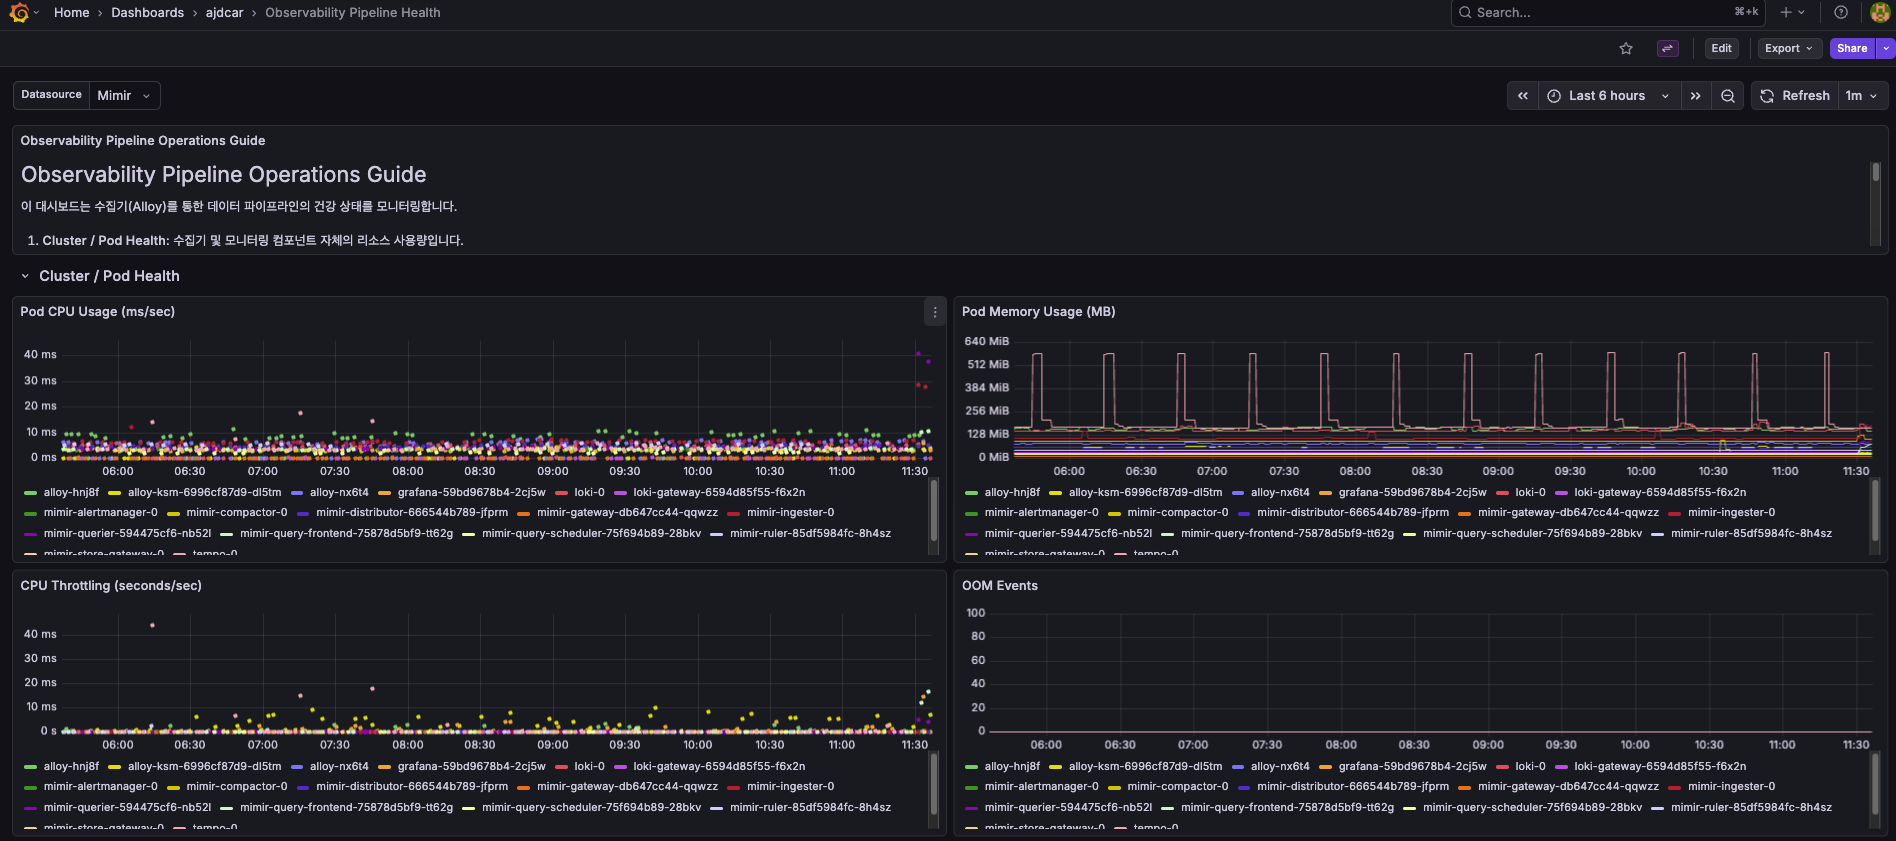Click the purple swap arrows icon

(1667, 48)
